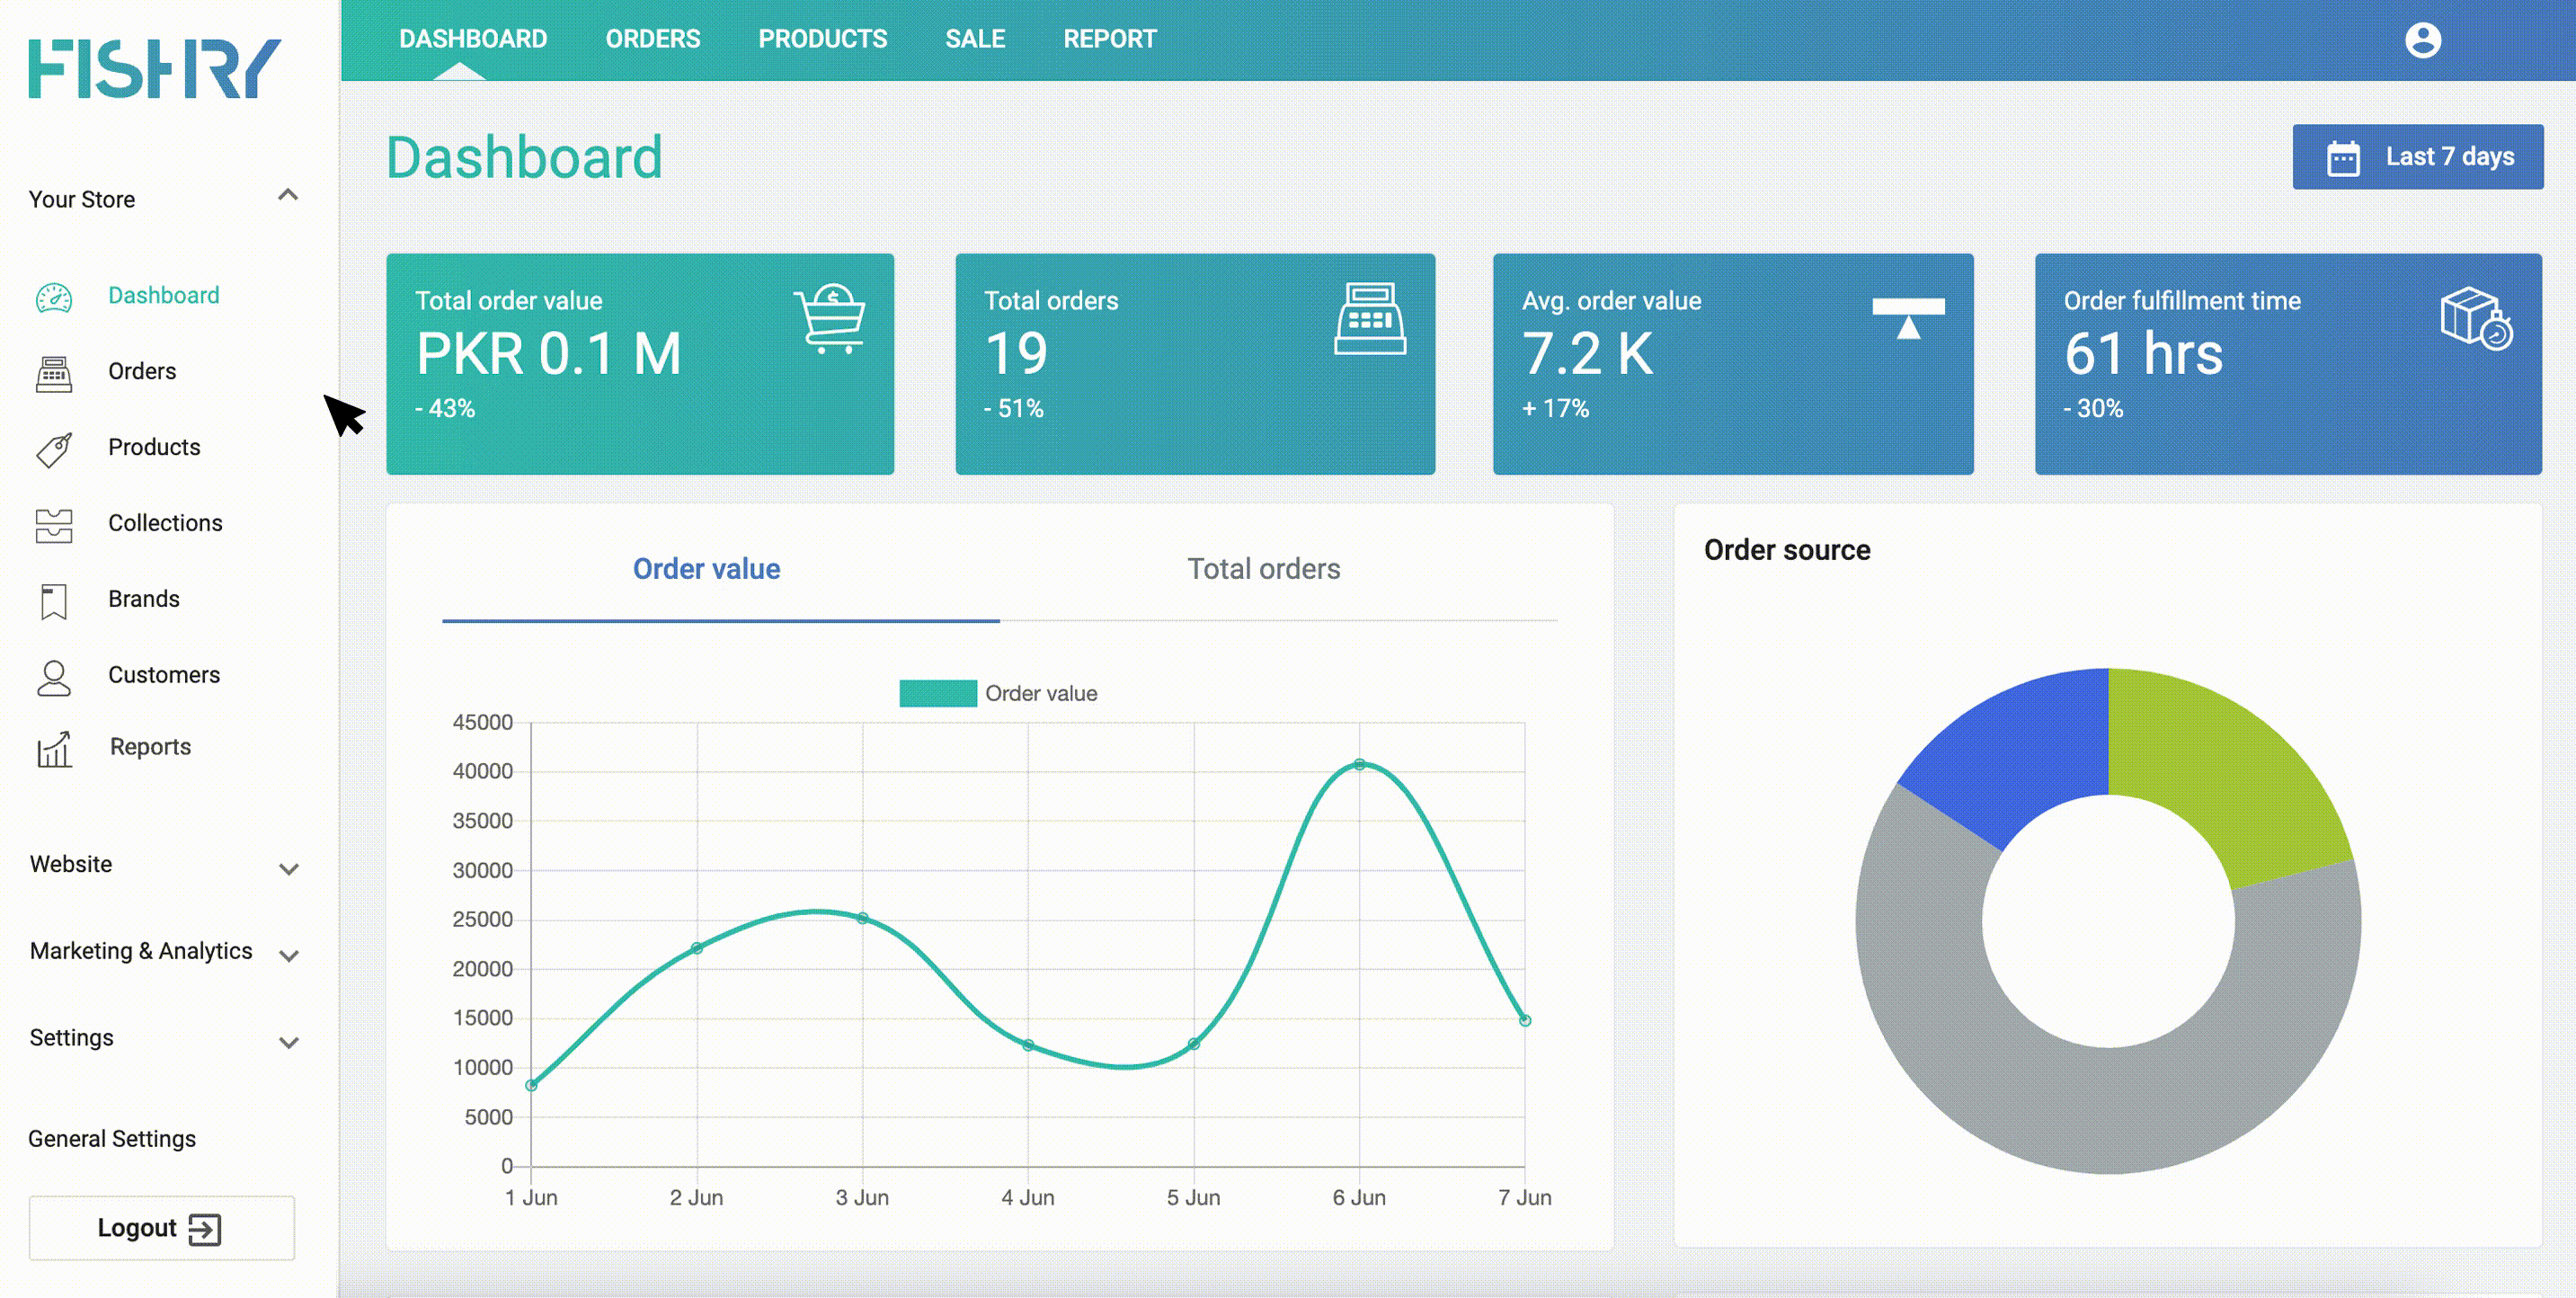2576x1298 pixels.
Task: Click the Reports bar chart icon
Action: (54, 749)
